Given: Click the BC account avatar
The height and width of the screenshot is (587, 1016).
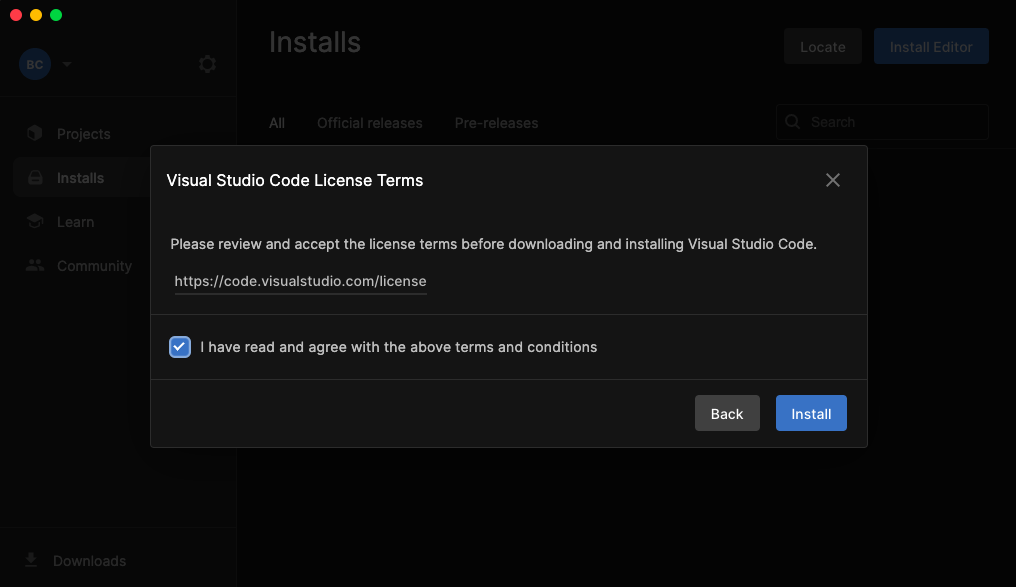Looking at the screenshot, I should [x=35, y=64].
